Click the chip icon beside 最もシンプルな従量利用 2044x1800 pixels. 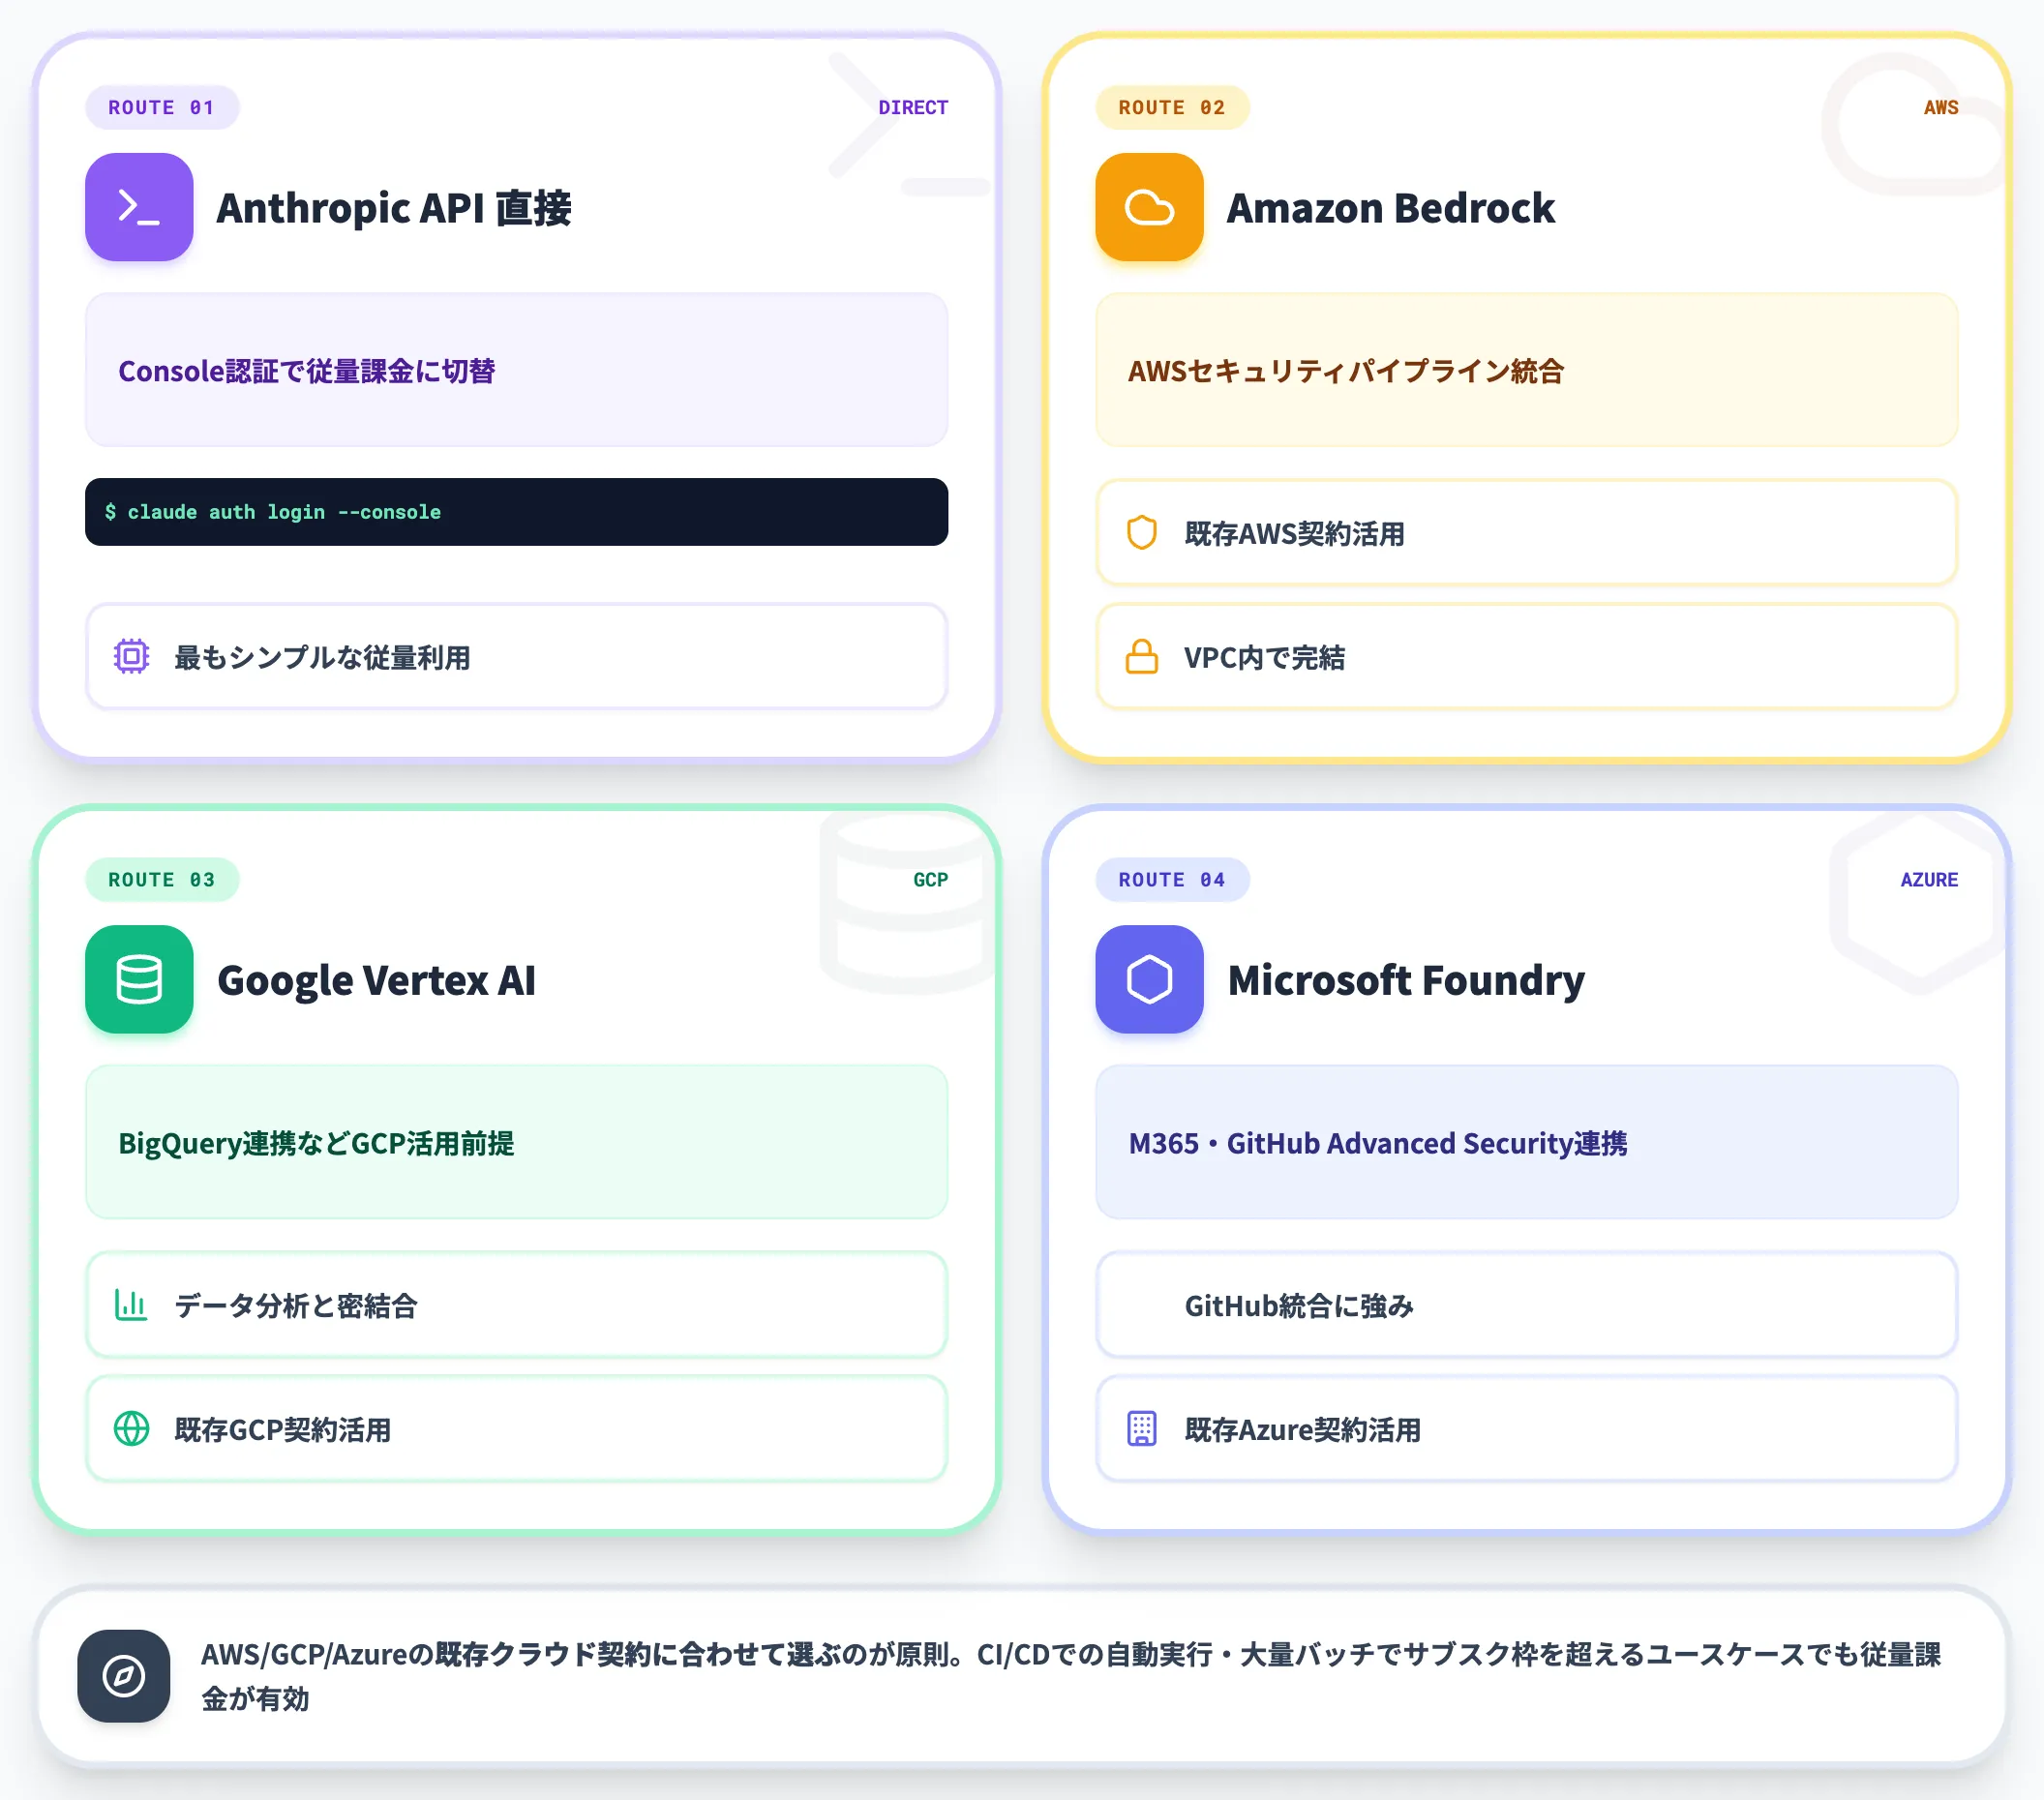pyautogui.click(x=132, y=657)
